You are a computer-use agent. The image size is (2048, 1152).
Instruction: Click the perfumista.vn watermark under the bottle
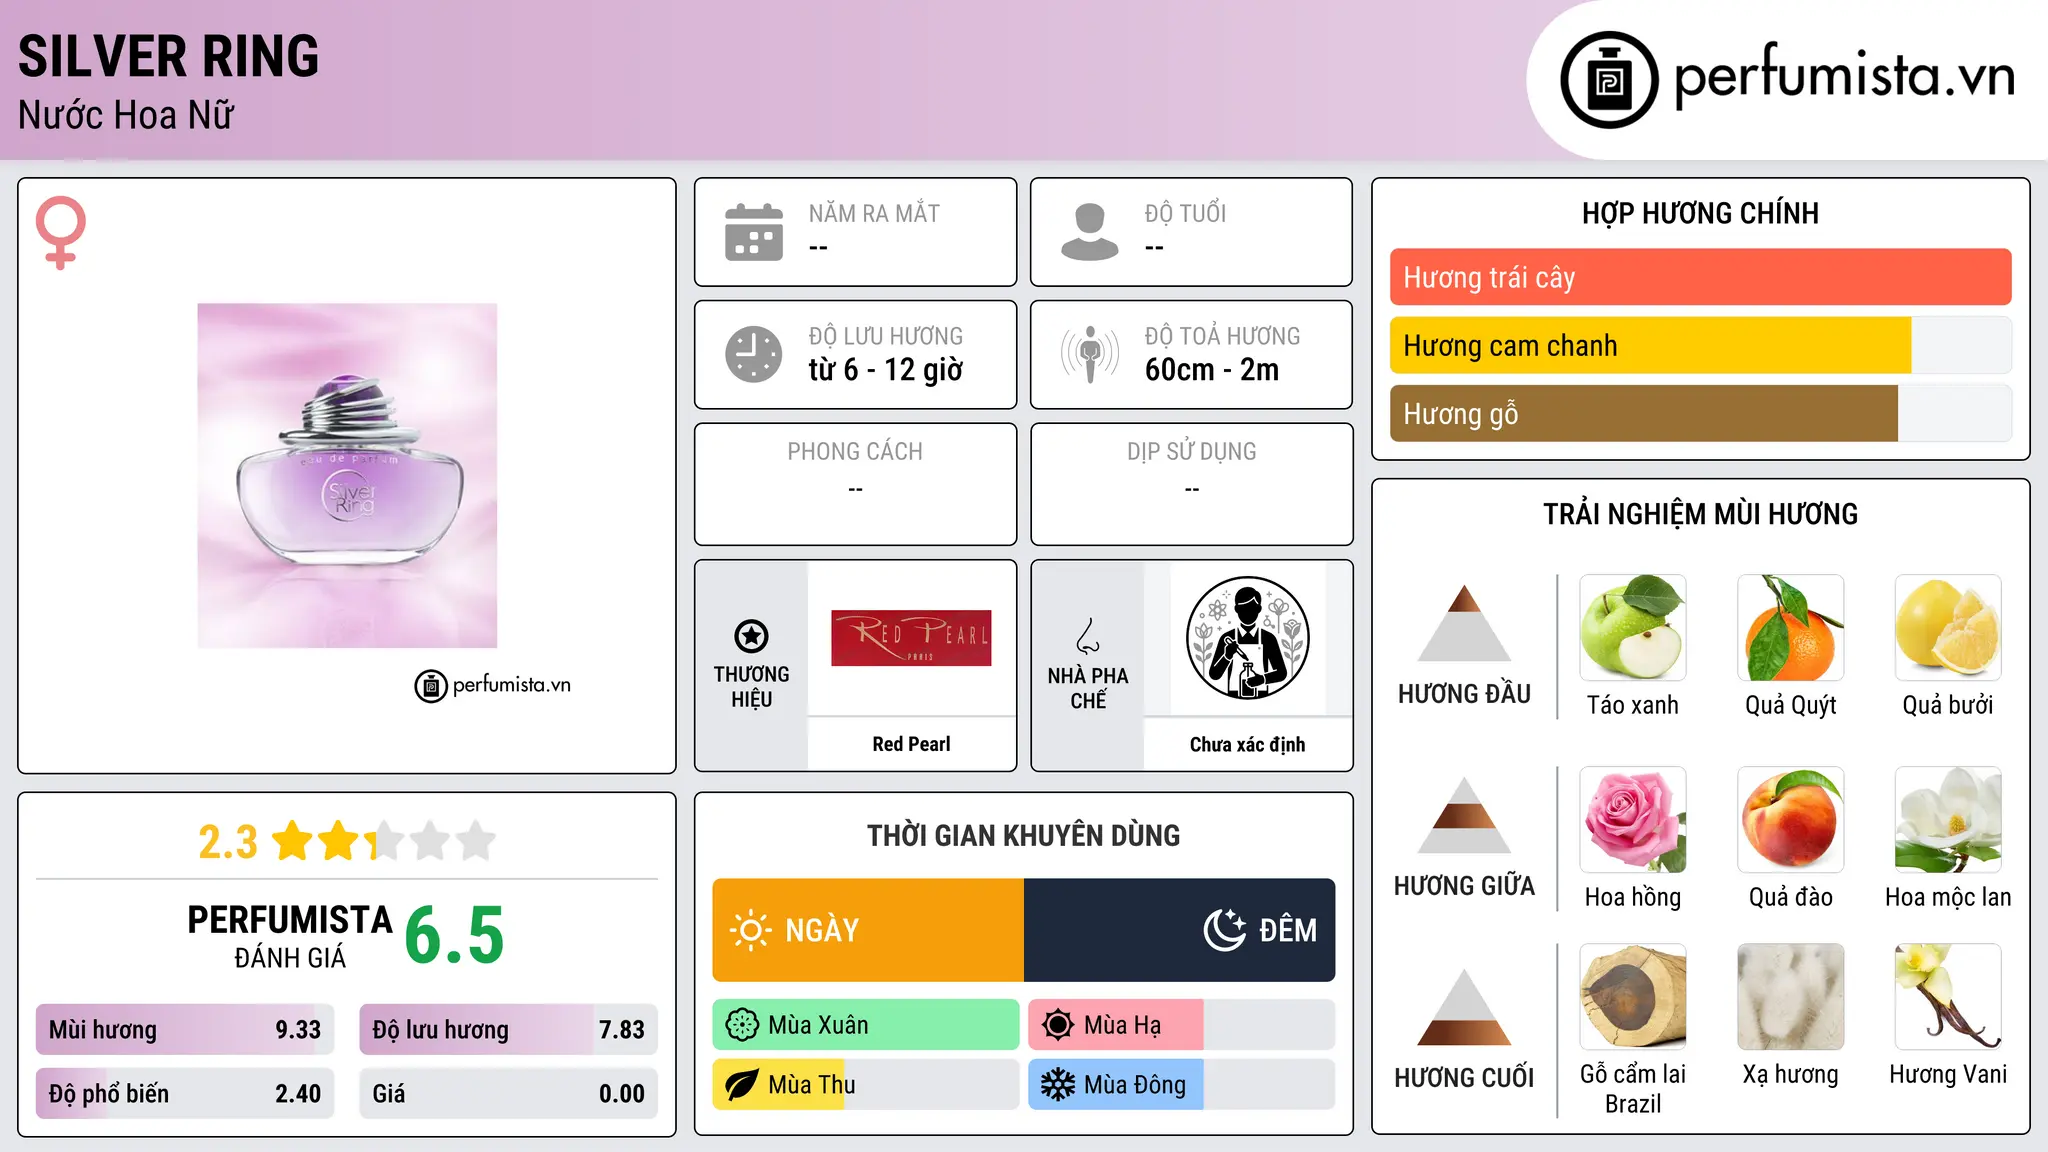(x=493, y=685)
